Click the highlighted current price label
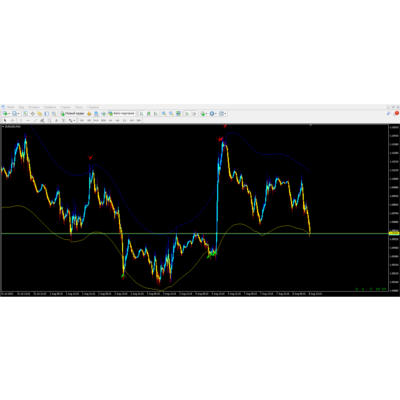Image resolution: width=400 pixels, height=400 pixels. coord(394,233)
